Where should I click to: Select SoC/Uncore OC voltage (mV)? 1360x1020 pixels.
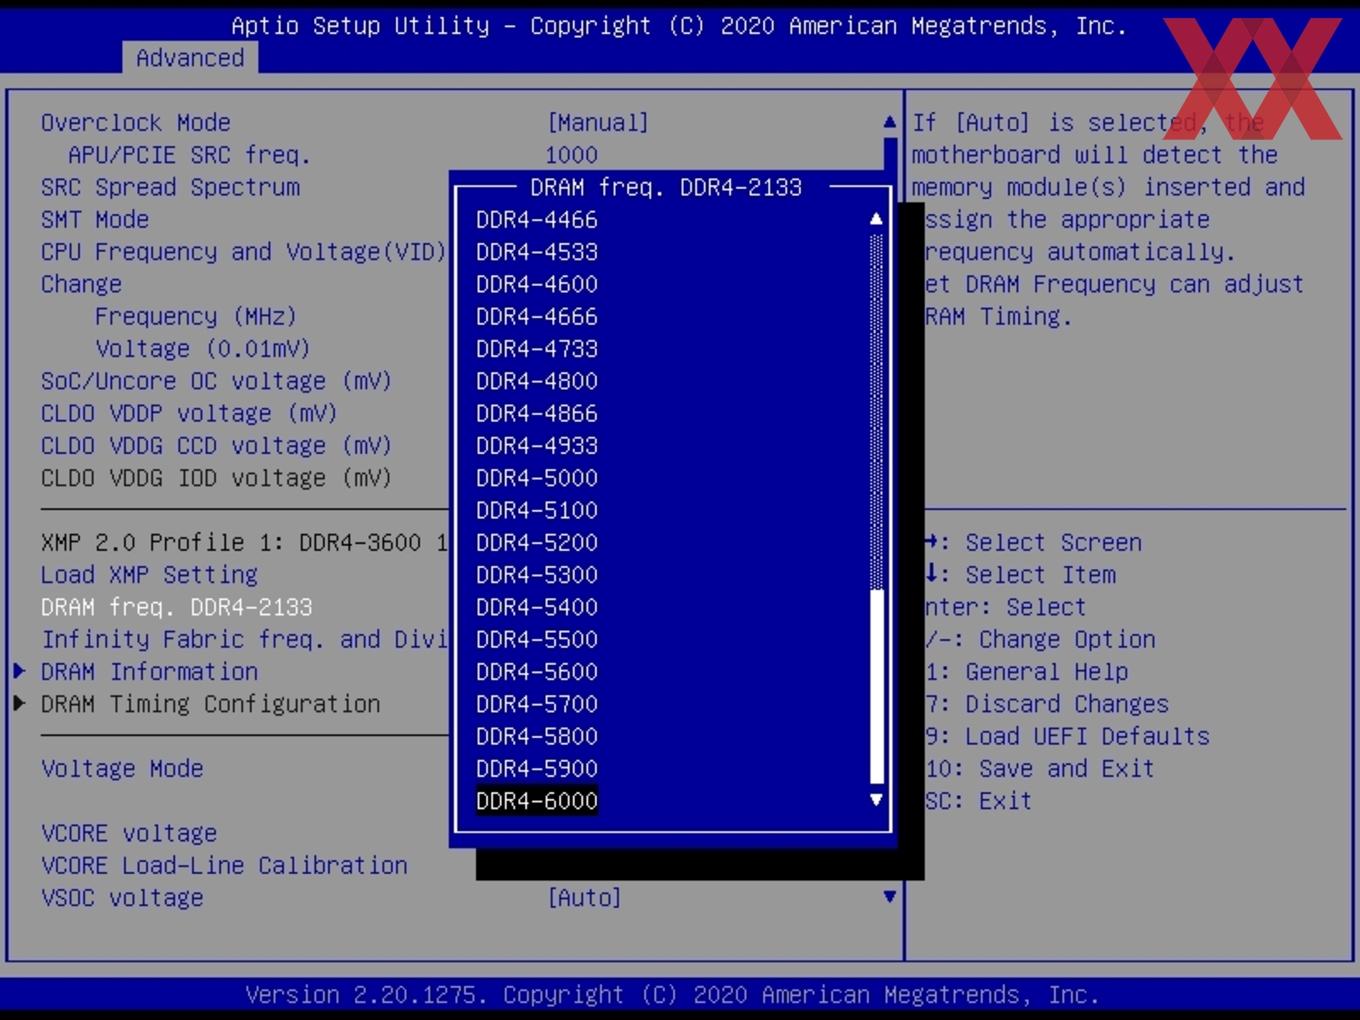point(216,381)
